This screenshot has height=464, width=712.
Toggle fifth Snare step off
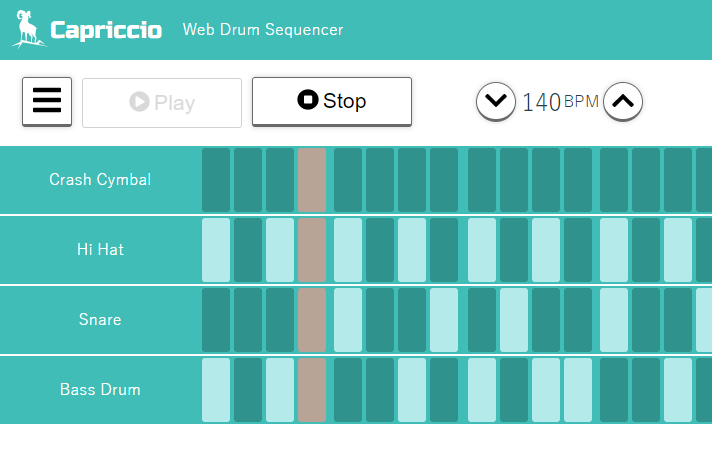coord(348,320)
